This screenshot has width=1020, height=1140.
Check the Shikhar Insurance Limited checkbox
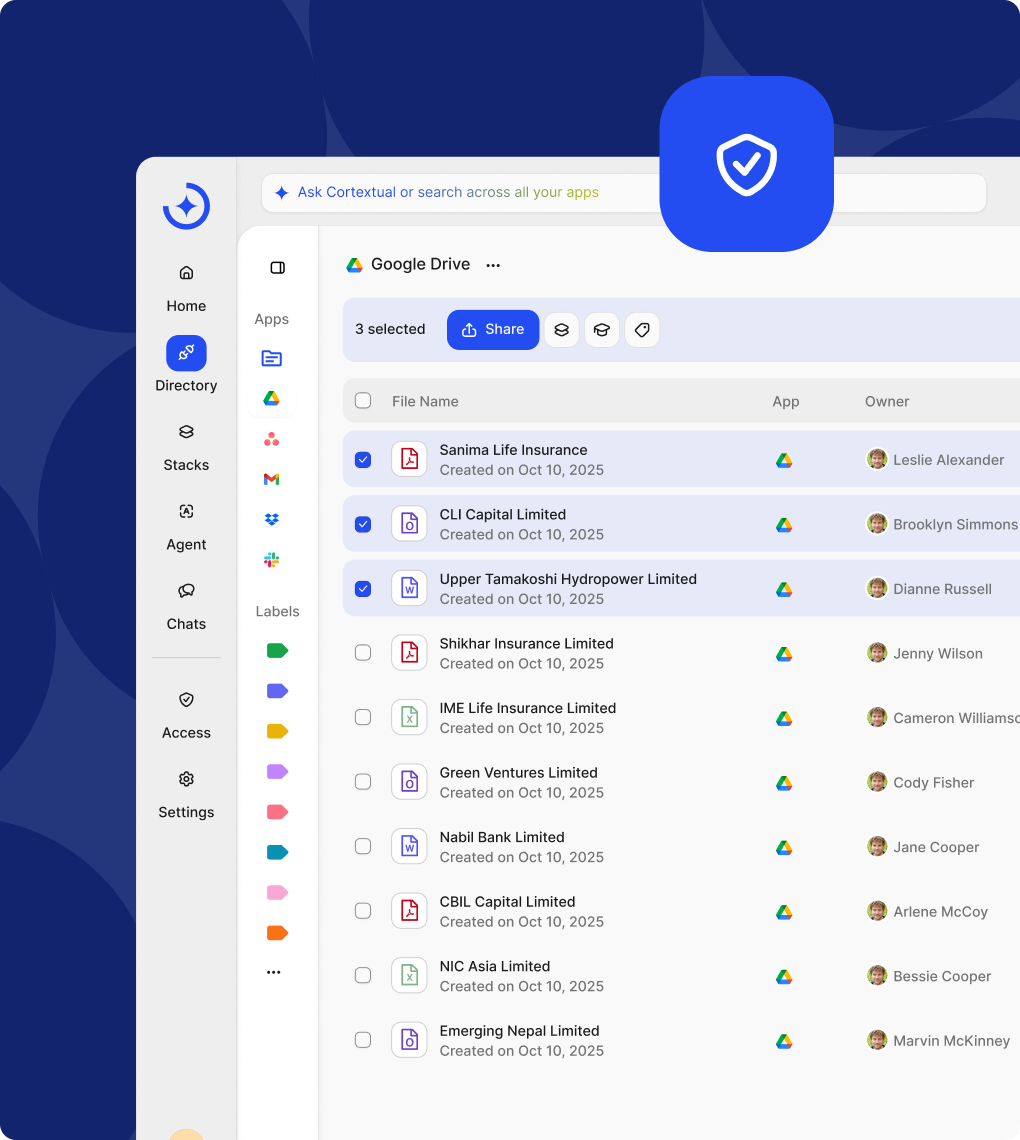click(x=363, y=653)
